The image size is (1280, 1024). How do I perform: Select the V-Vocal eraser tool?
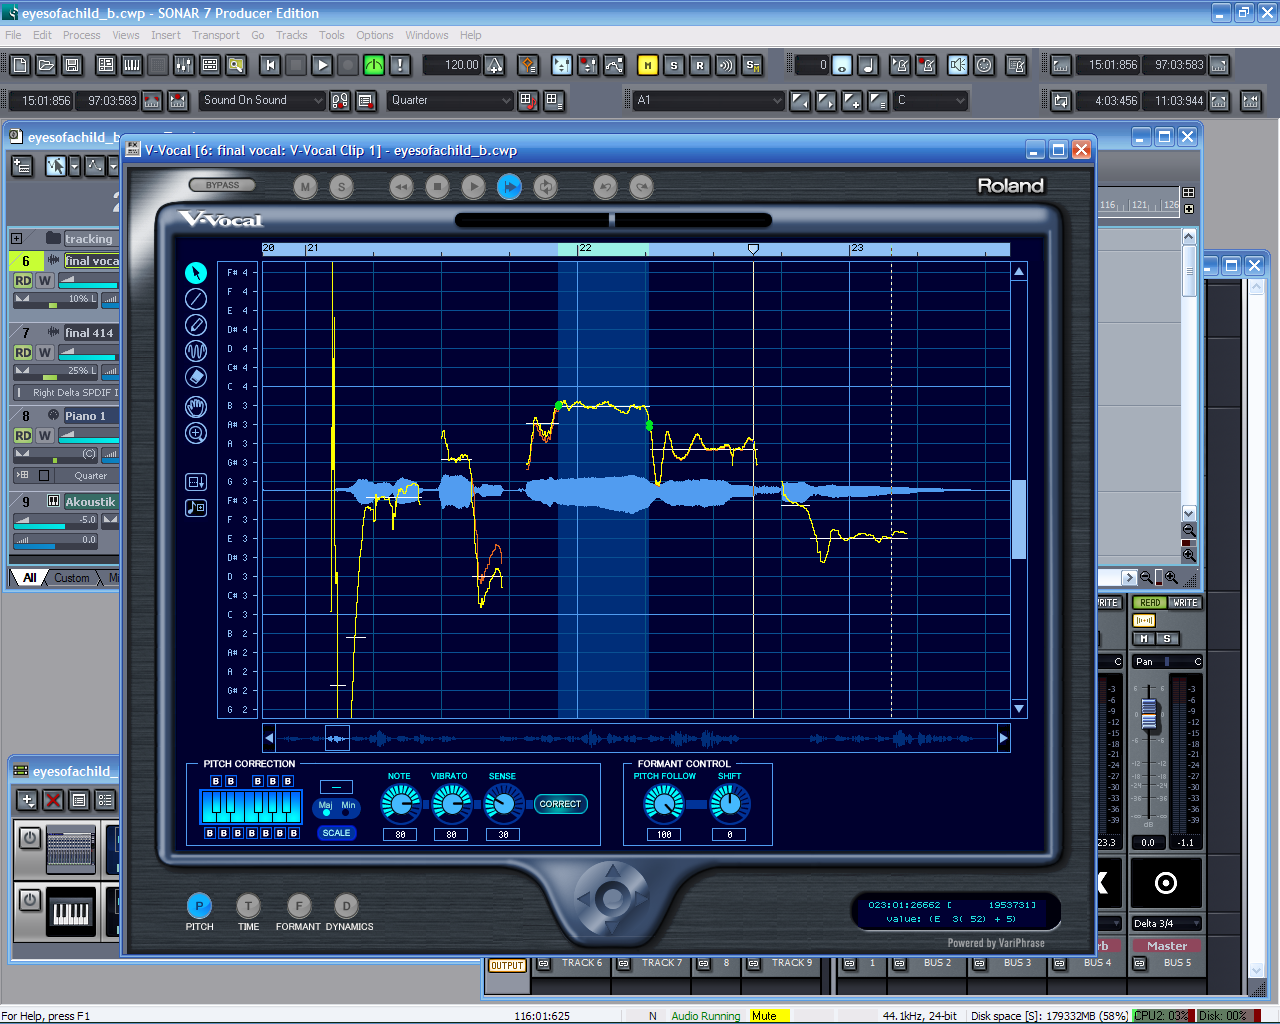pos(196,377)
